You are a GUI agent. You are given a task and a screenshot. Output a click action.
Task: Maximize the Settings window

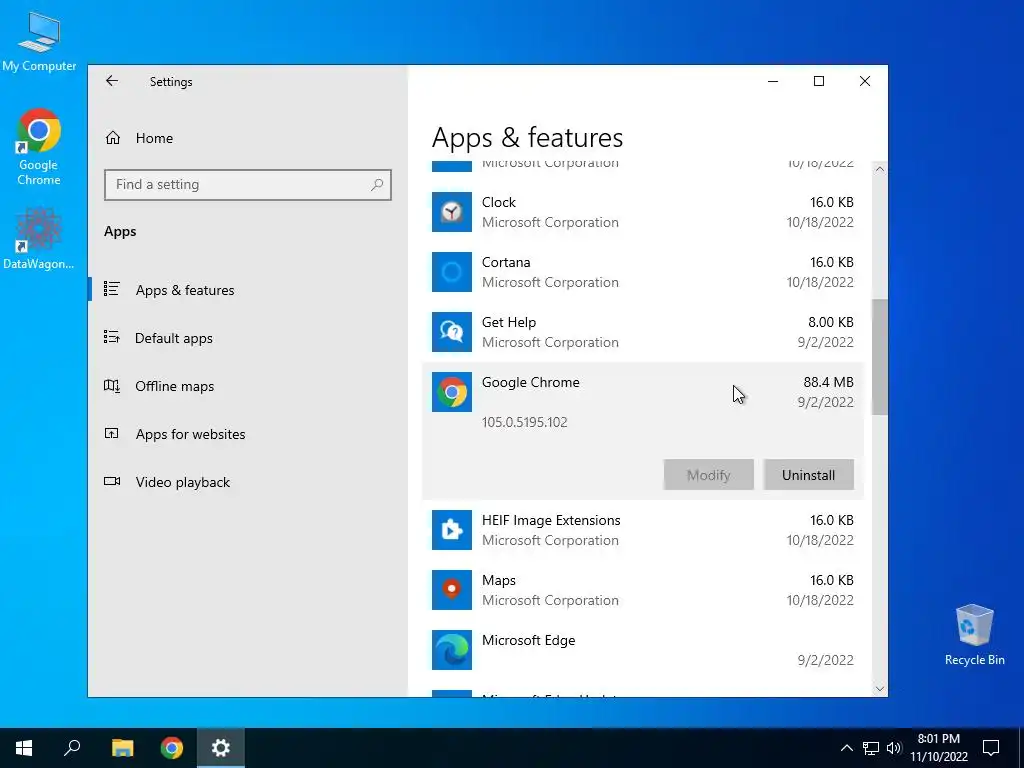pyautogui.click(x=819, y=81)
